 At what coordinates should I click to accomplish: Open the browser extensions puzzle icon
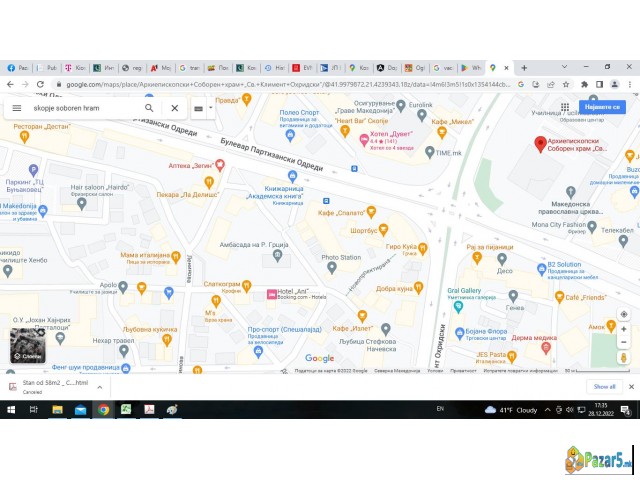[584, 84]
